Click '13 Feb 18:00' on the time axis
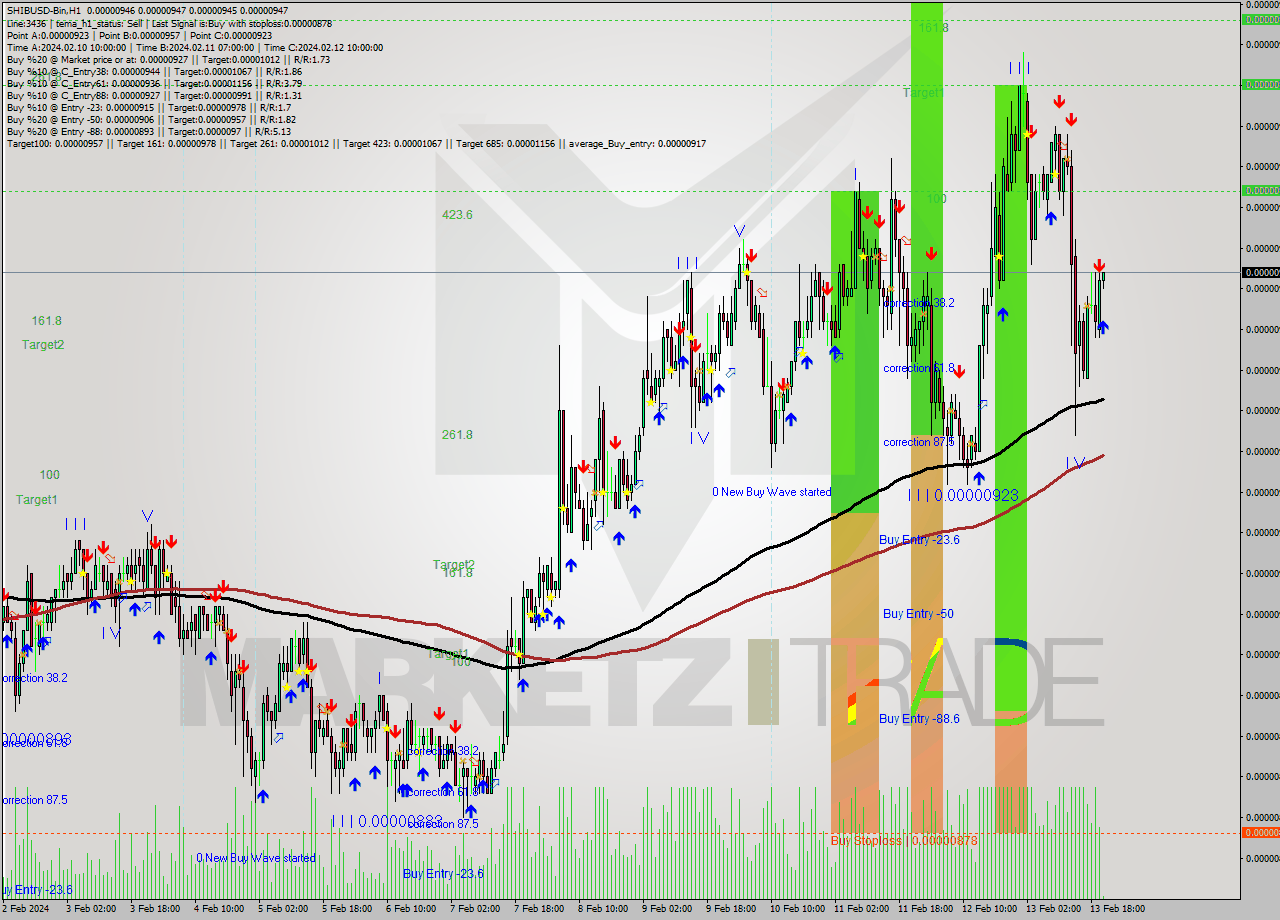The width and height of the screenshot is (1280, 920). [1117, 909]
